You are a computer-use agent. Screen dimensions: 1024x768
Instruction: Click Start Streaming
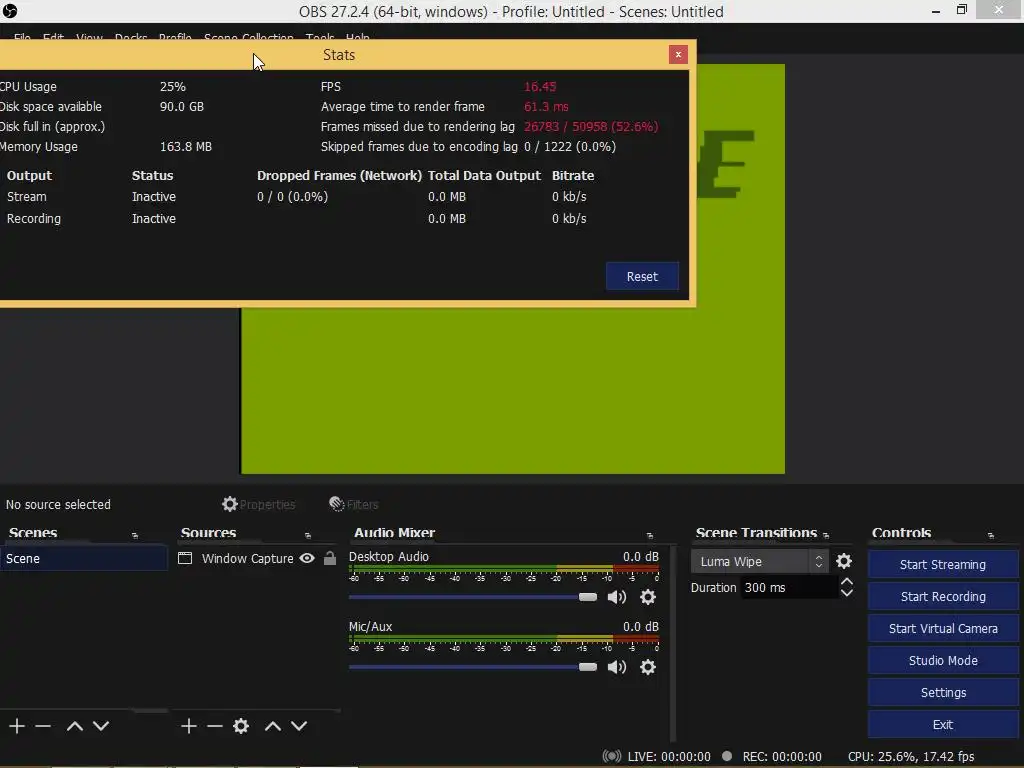pyautogui.click(x=942, y=564)
